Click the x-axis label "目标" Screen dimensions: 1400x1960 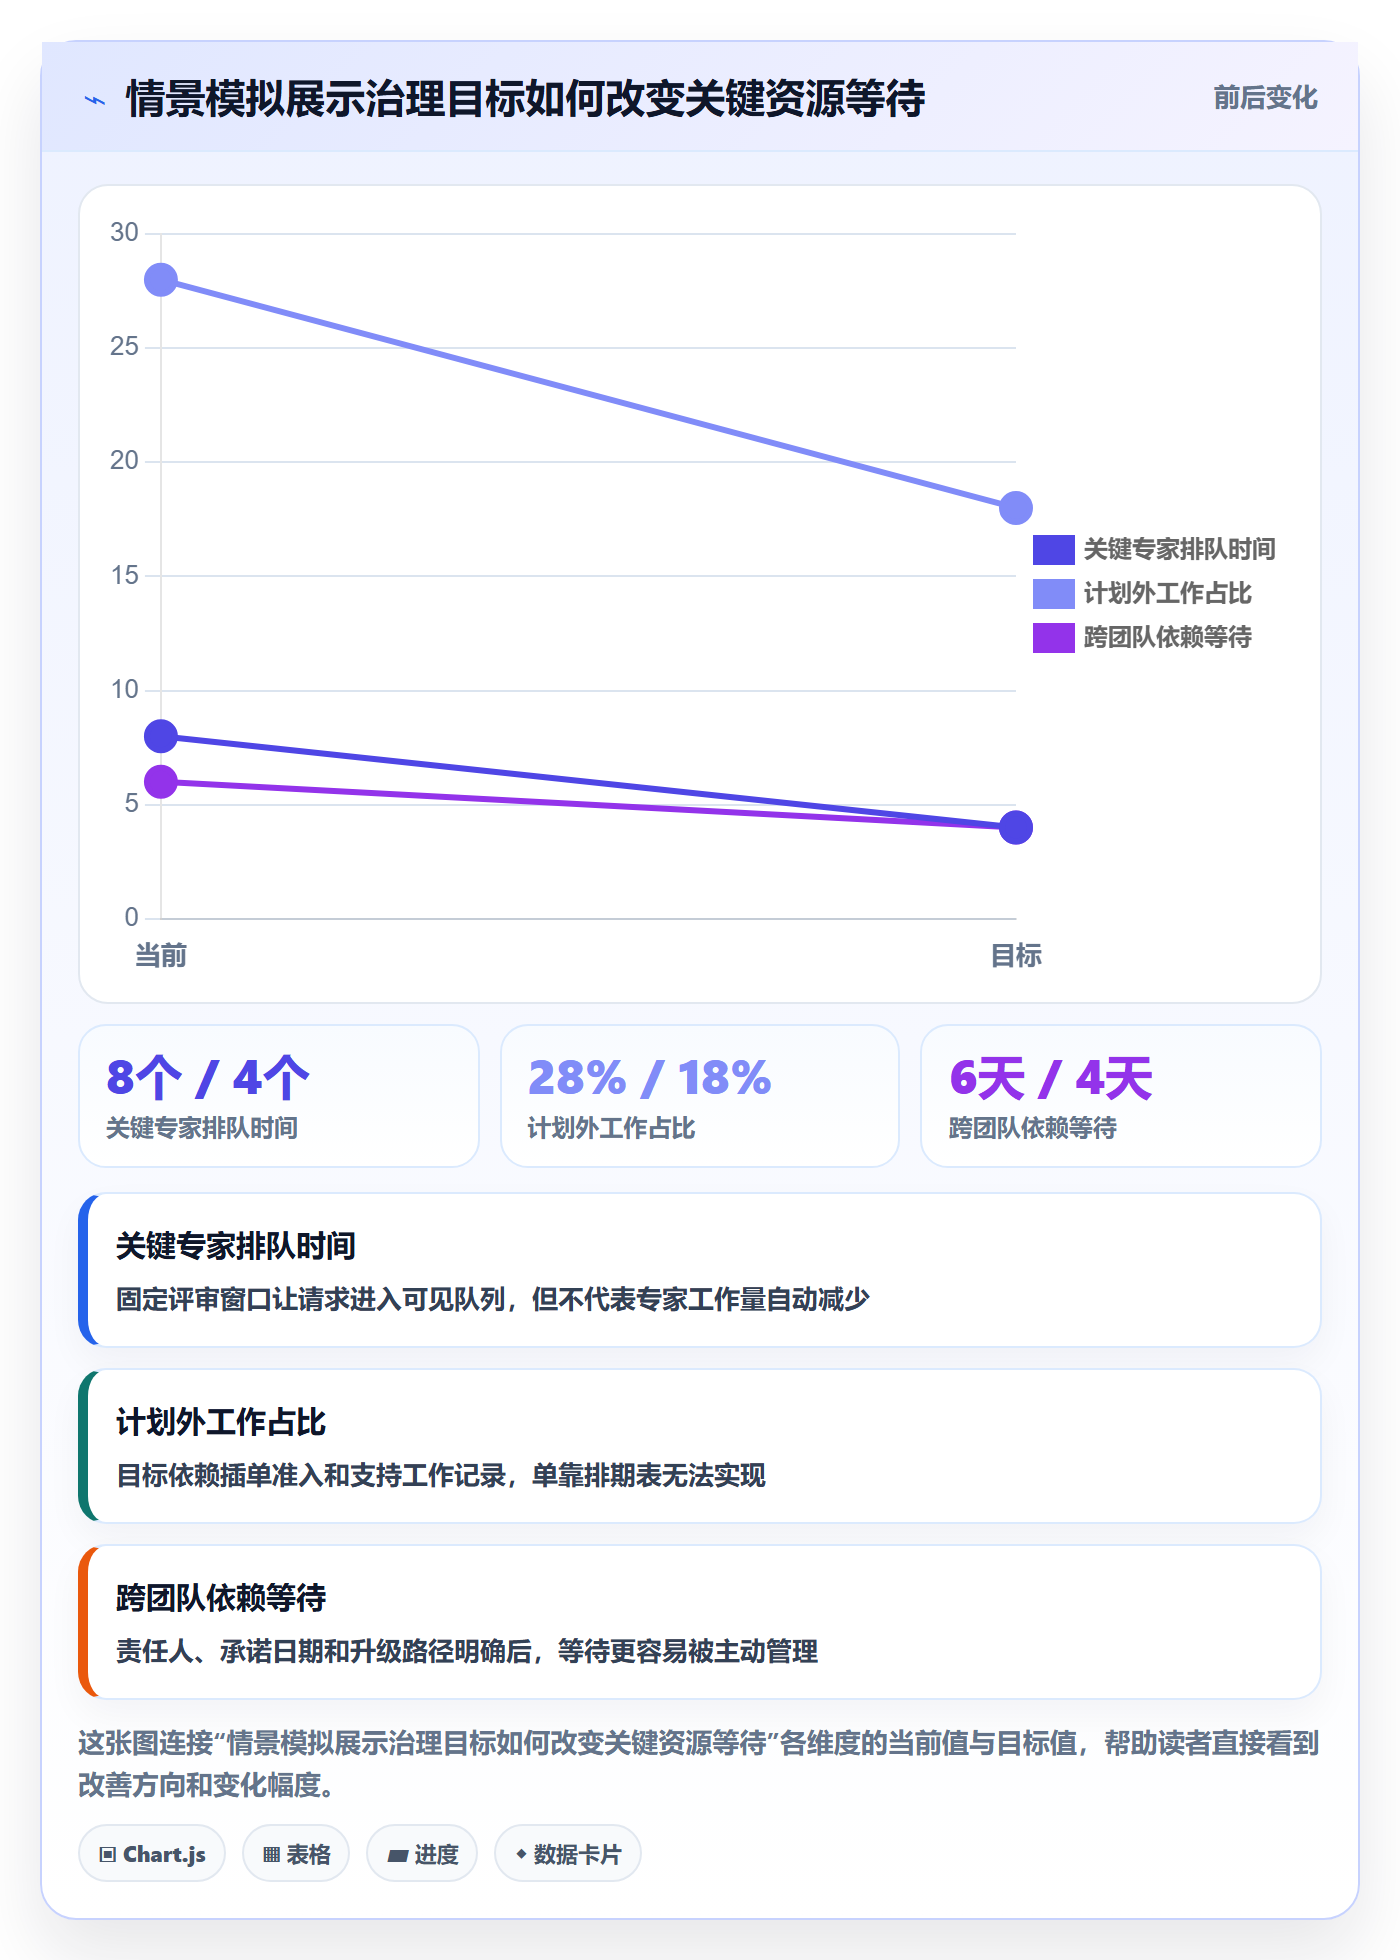click(x=1016, y=956)
